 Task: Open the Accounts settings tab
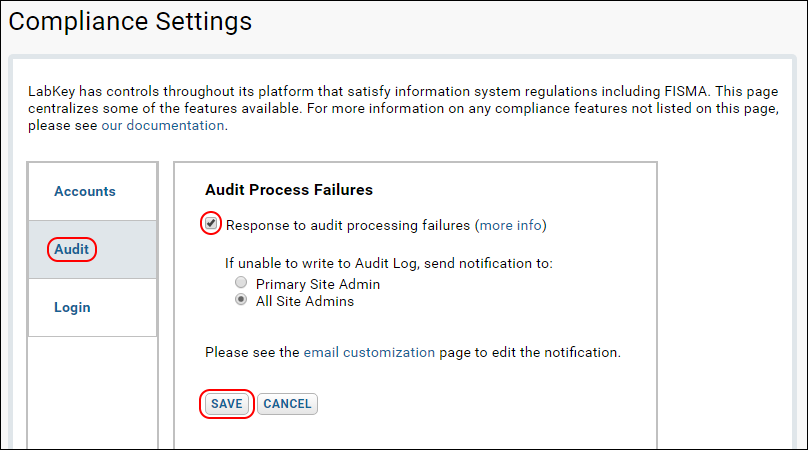tap(85, 191)
